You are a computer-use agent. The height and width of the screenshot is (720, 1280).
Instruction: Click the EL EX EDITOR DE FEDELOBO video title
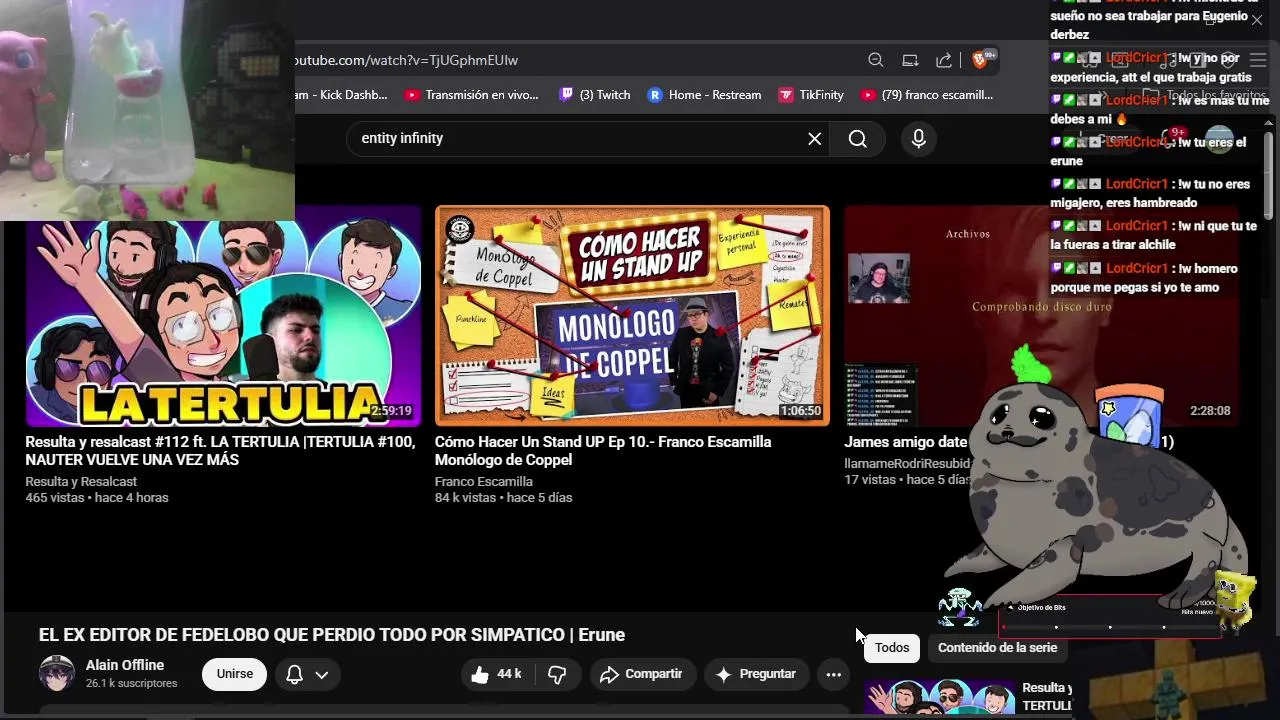[x=332, y=635]
